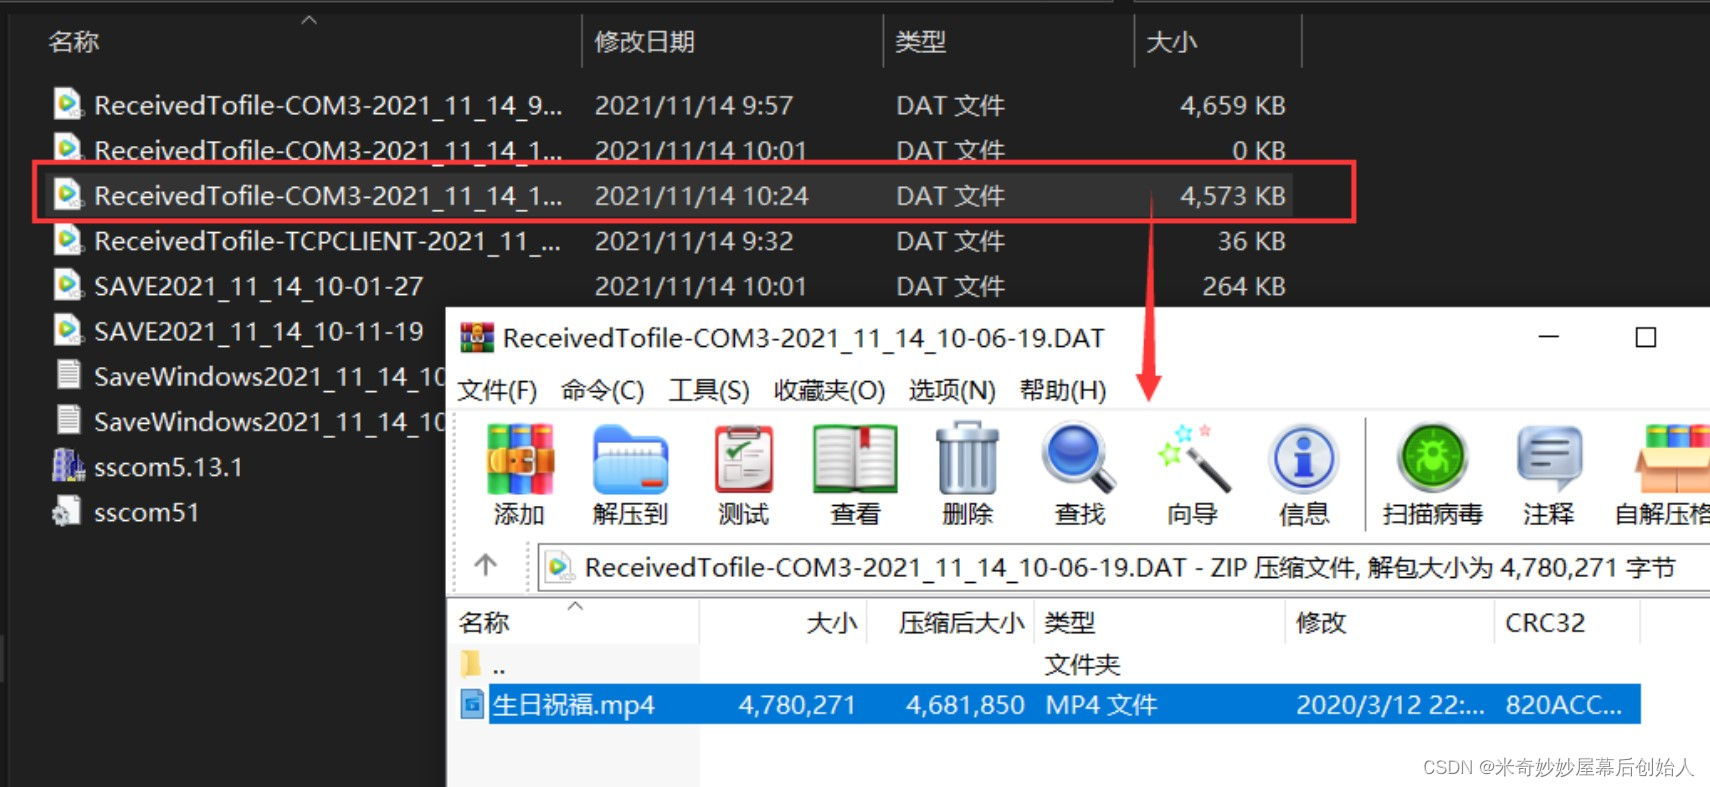Maximize the WinRAR window
Viewport: 1710px width, 787px height.
[x=1646, y=337]
